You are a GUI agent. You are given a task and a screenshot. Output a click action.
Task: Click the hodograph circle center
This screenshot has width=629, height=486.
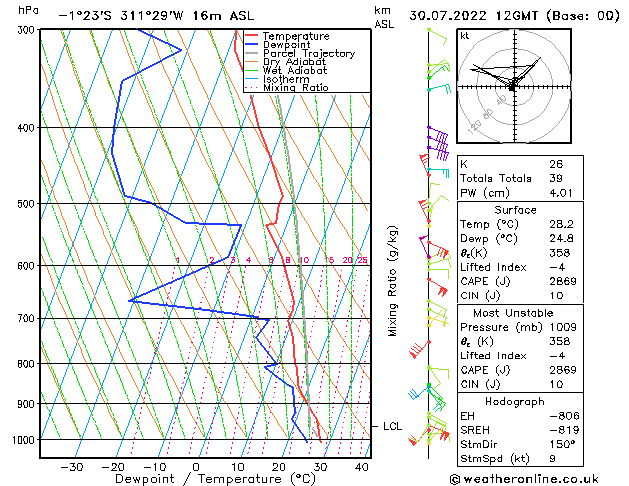click(x=514, y=86)
